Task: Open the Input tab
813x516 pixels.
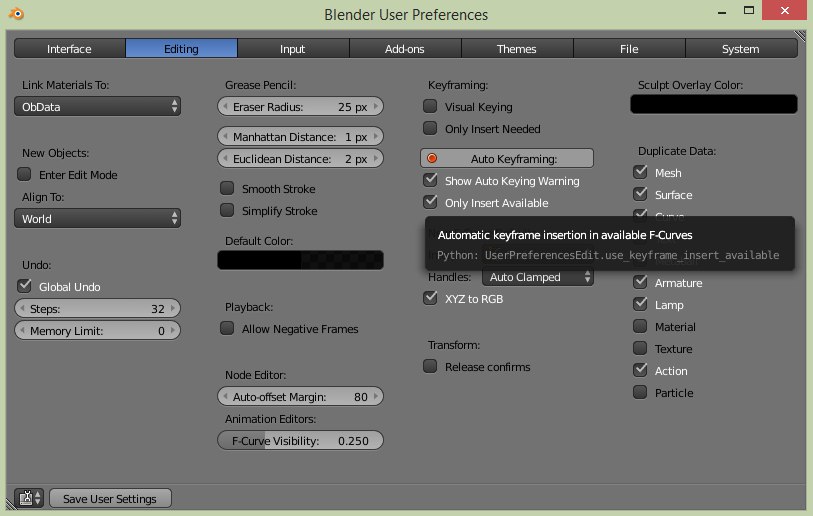Action: [x=293, y=49]
